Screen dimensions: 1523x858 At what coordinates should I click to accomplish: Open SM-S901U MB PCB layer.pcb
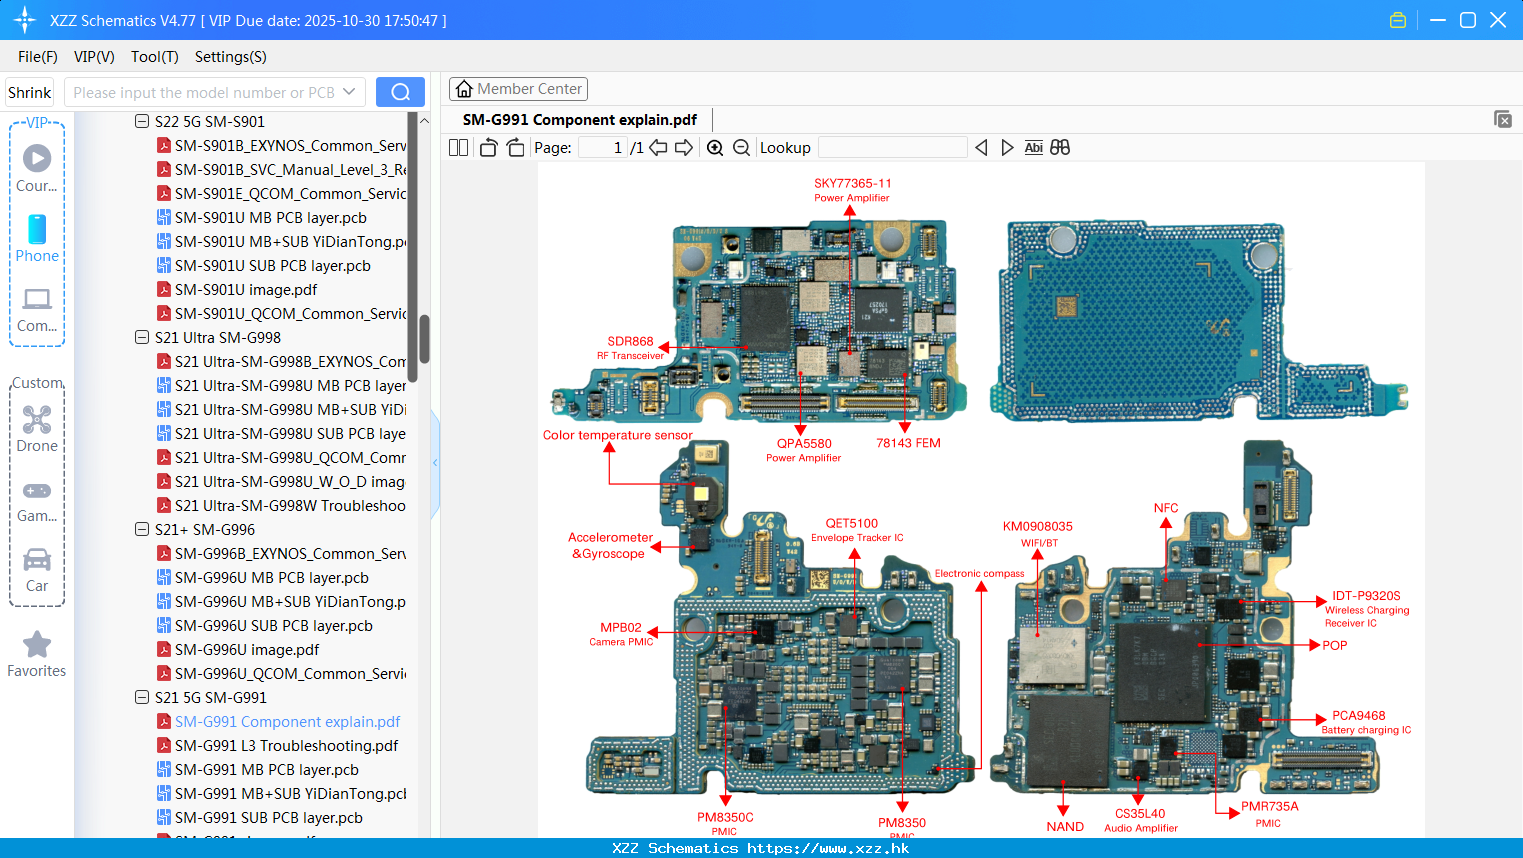tap(271, 217)
